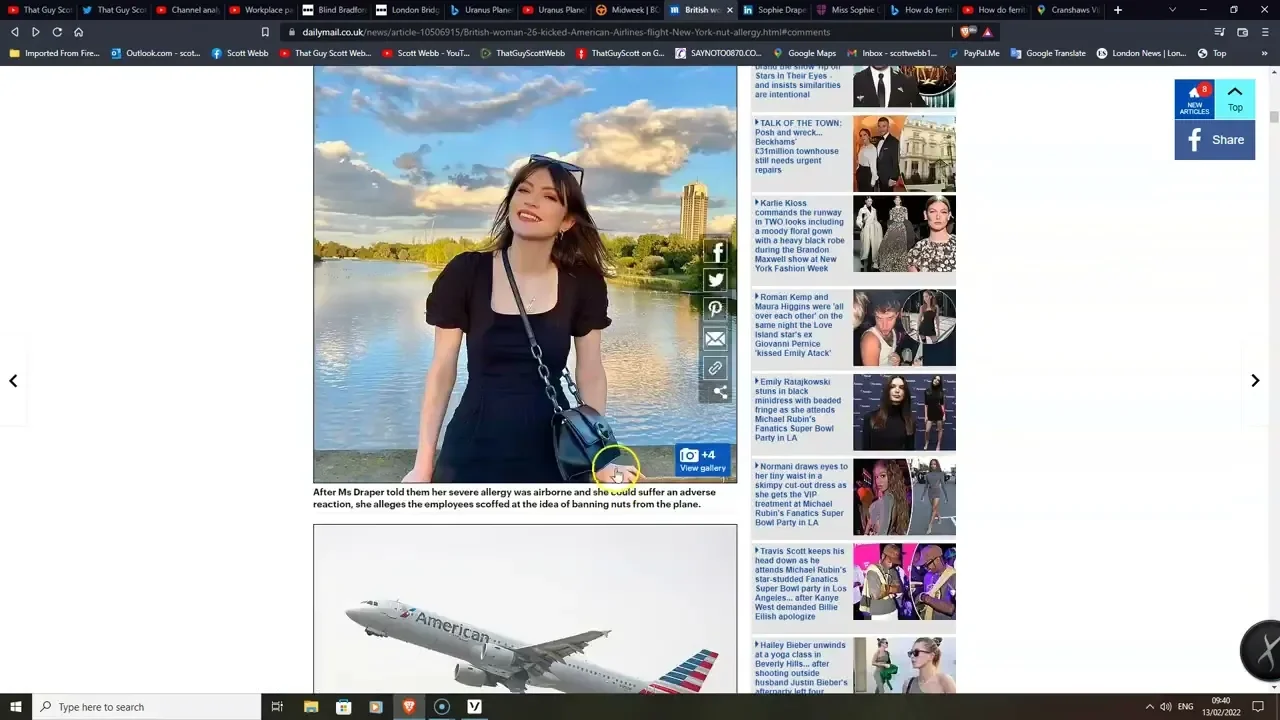
Task: Show hidden system tray icons
Action: [x=1149, y=707]
